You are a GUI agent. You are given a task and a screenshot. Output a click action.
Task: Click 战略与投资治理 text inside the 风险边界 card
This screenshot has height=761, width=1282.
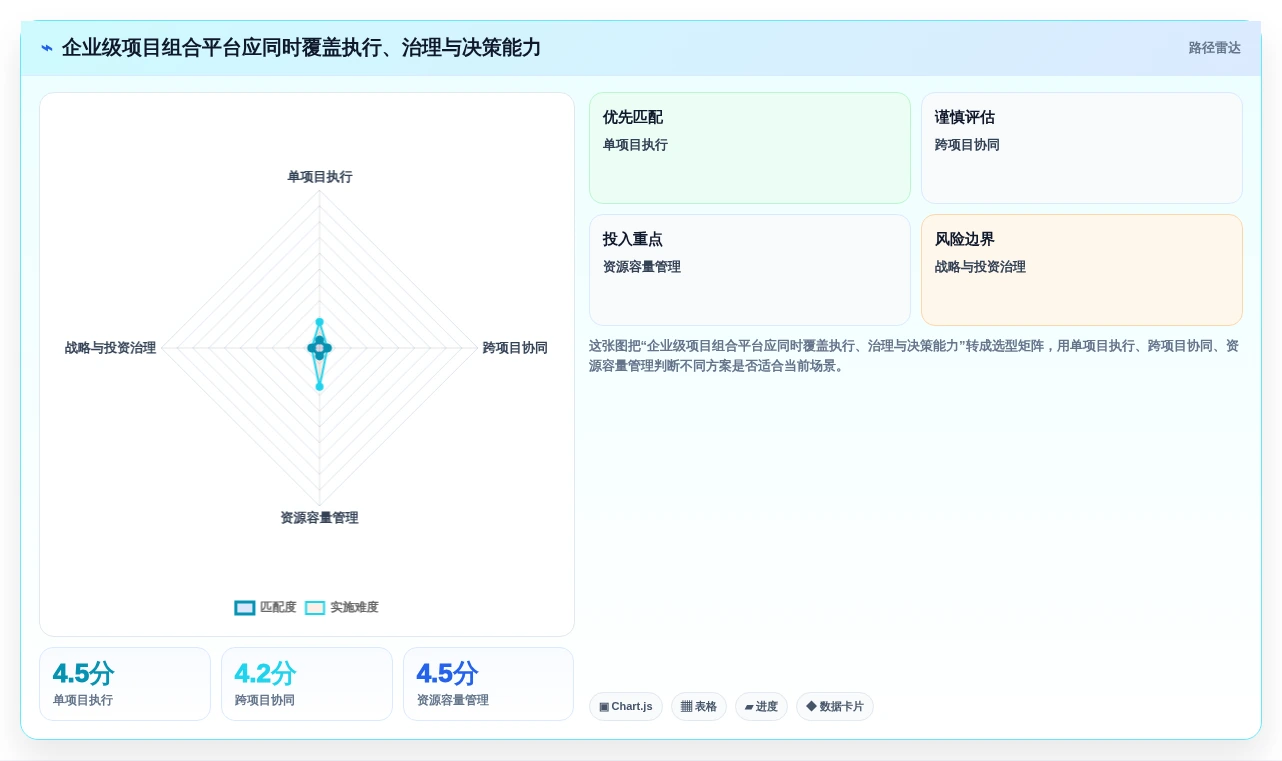[x=980, y=267]
